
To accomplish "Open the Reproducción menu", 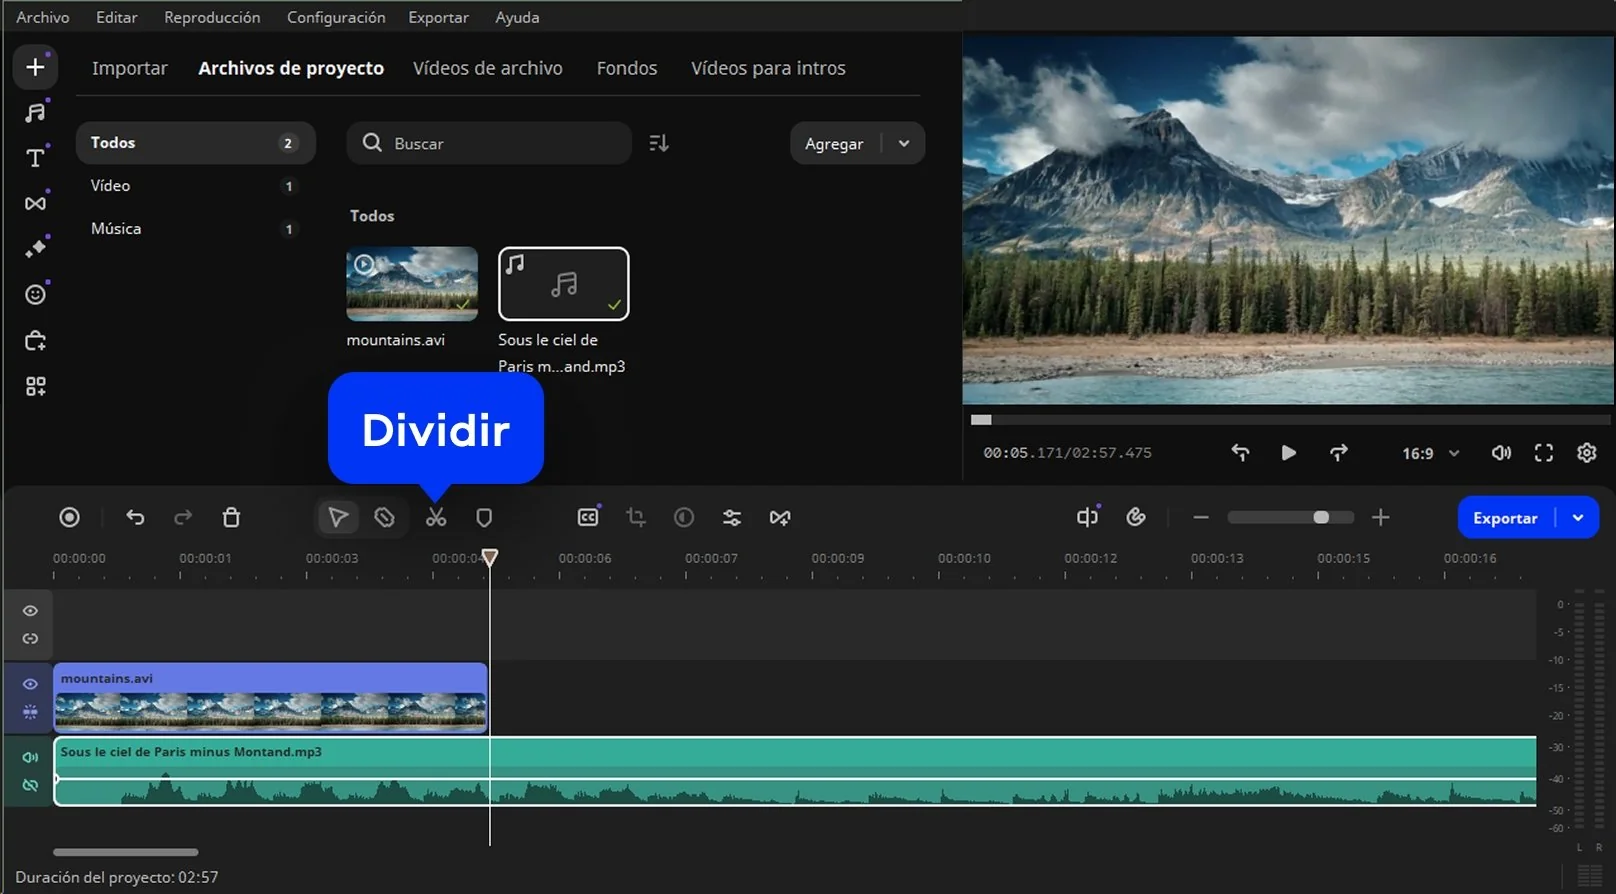I will [x=212, y=17].
